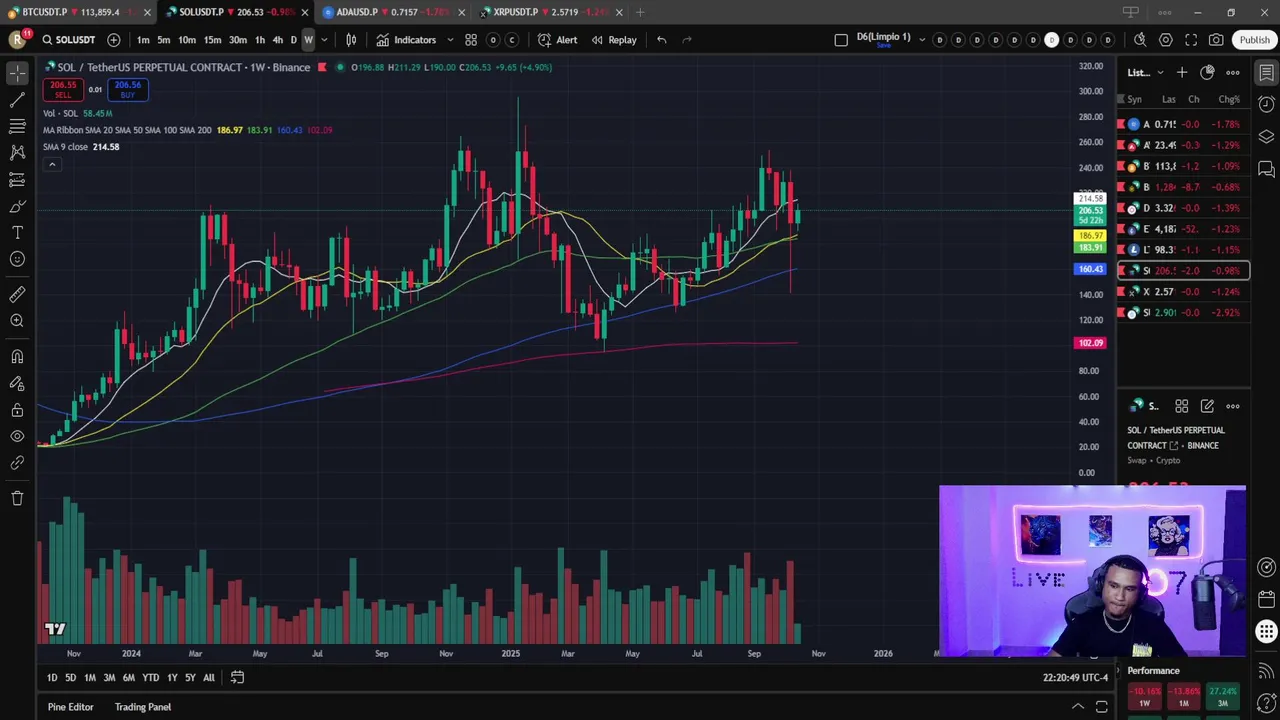Remove drawings with the trash icon
Screen dimensions: 1280x720
pyautogui.click(x=17, y=498)
